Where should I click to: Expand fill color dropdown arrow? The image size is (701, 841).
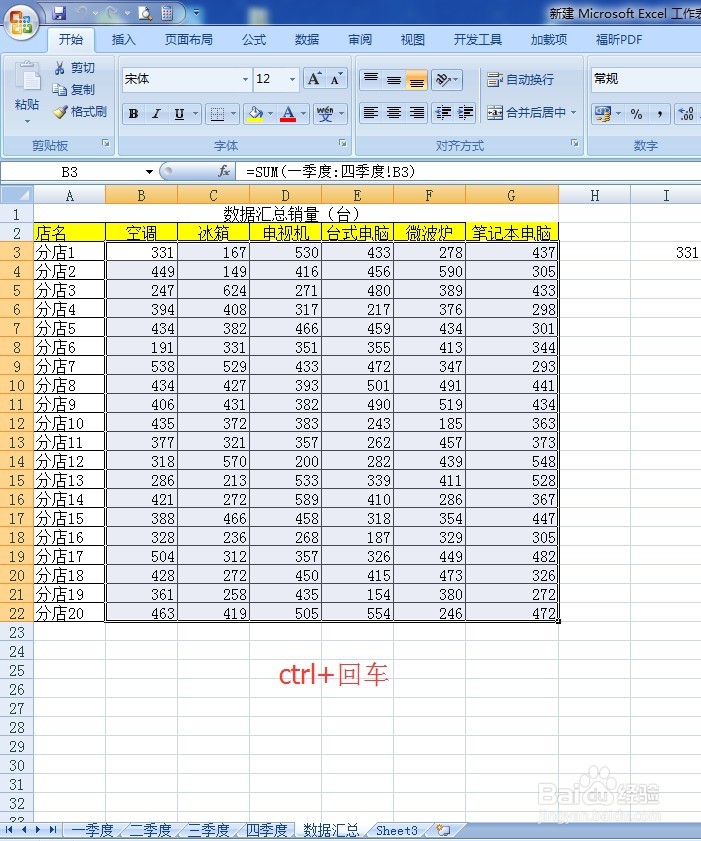[270, 114]
